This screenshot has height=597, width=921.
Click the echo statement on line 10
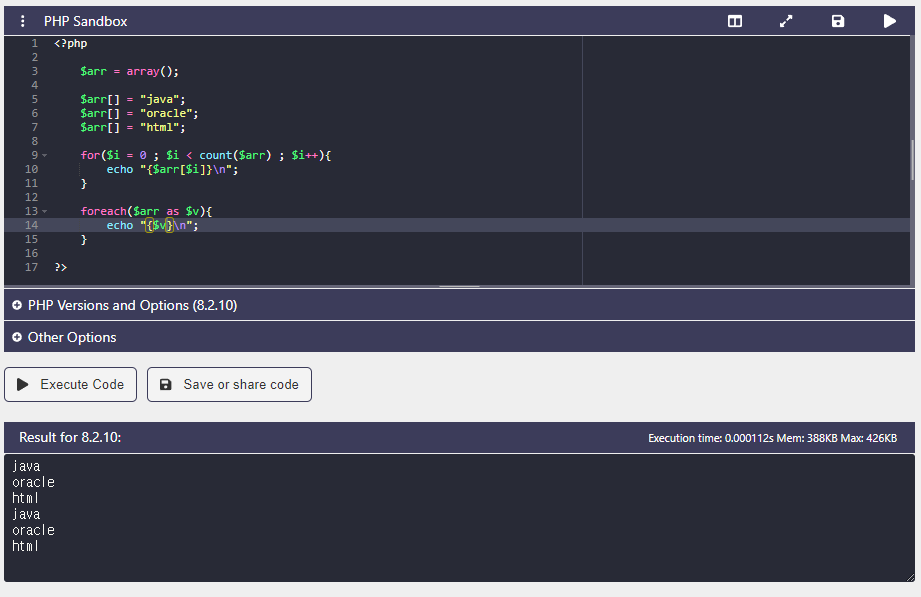[172, 169]
